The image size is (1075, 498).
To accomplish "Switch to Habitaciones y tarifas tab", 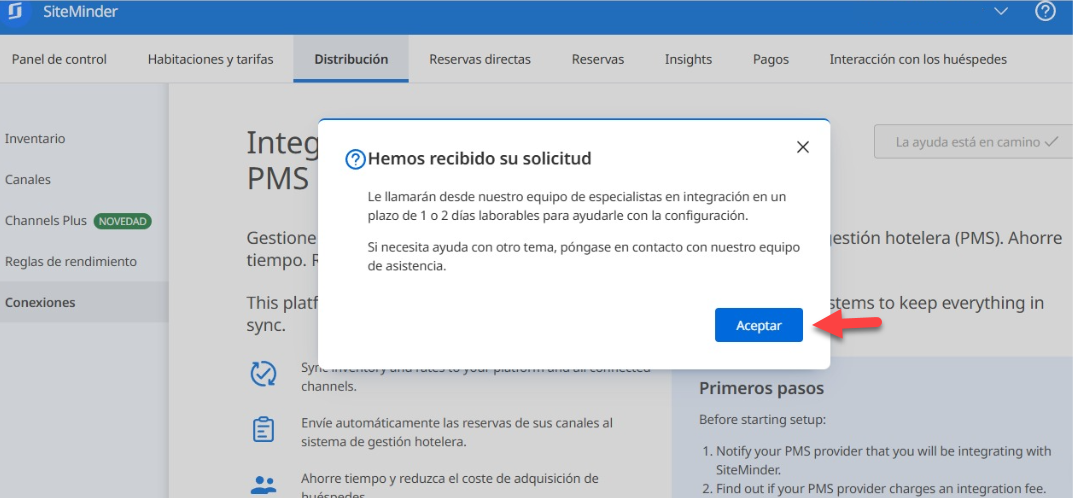I will pos(210,59).
